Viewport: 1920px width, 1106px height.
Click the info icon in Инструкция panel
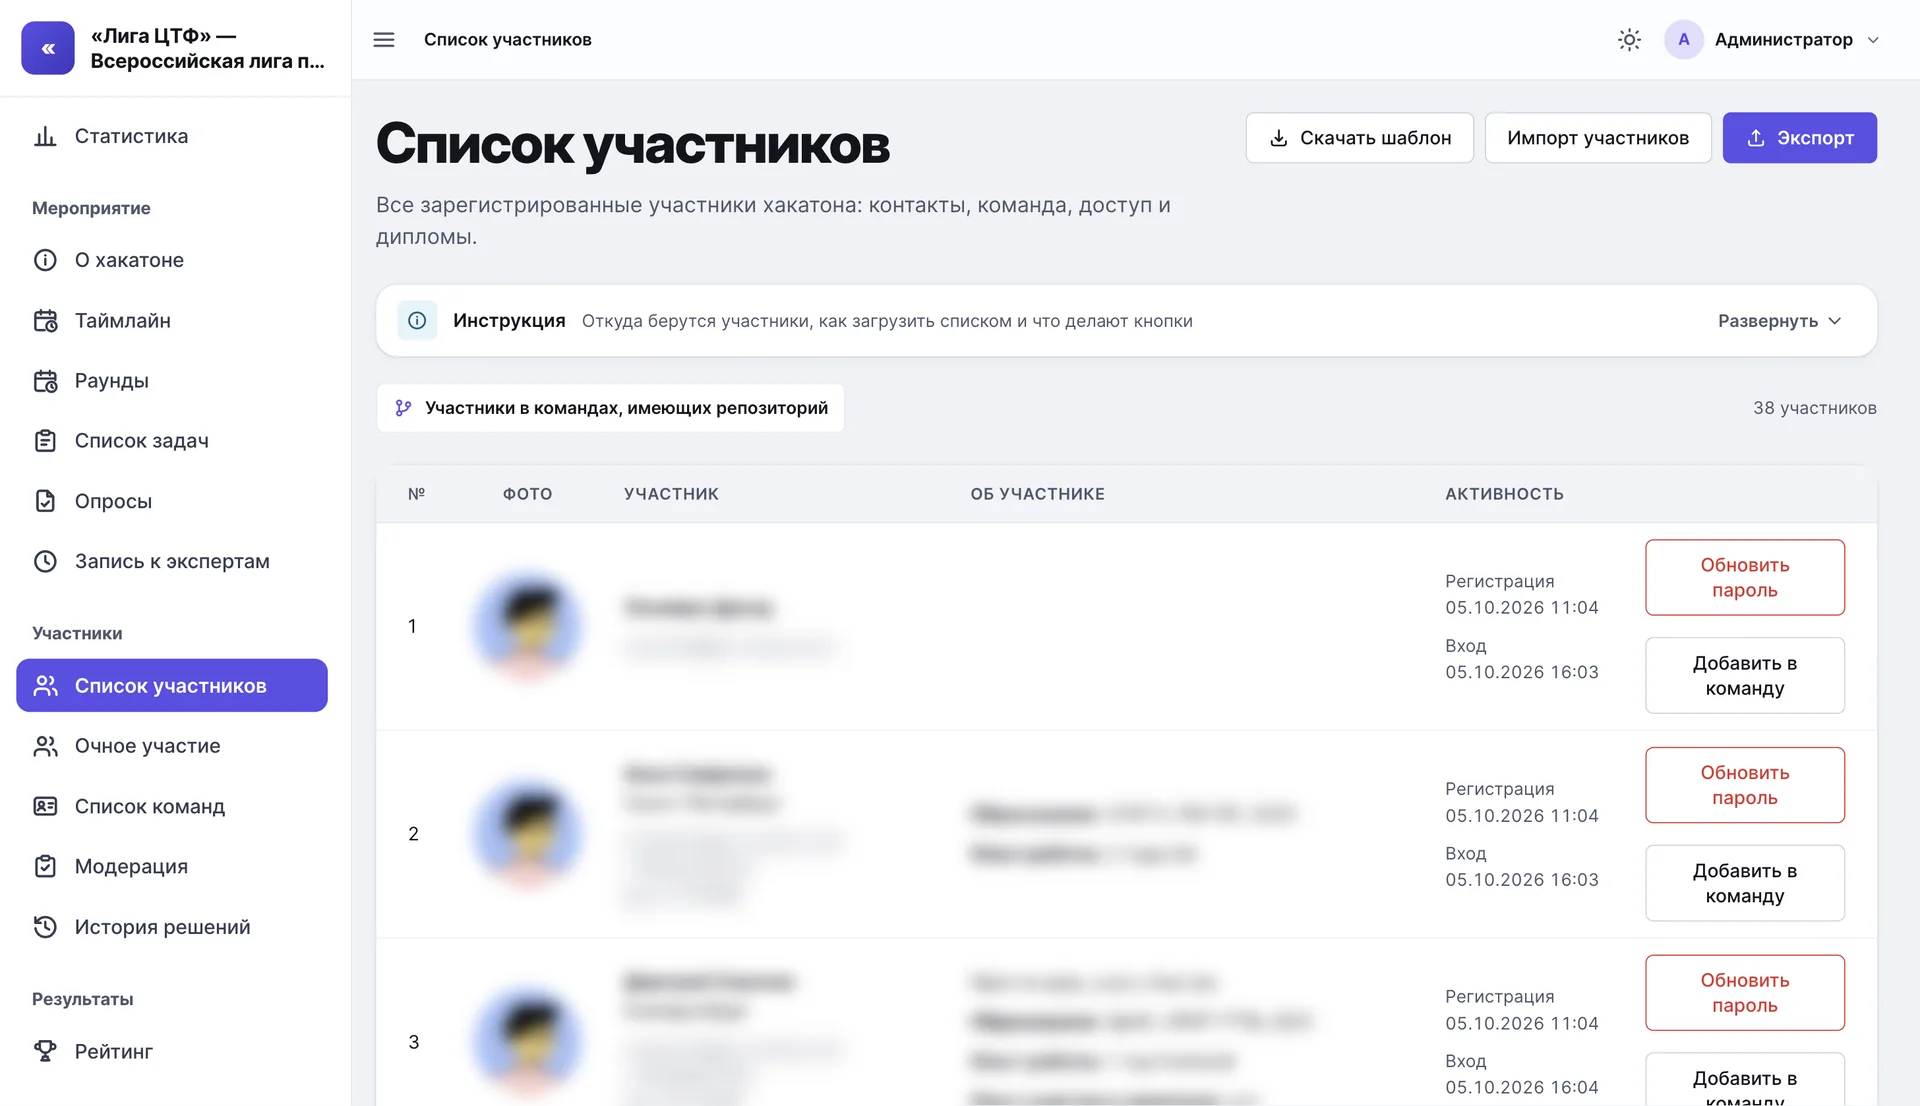pos(417,321)
